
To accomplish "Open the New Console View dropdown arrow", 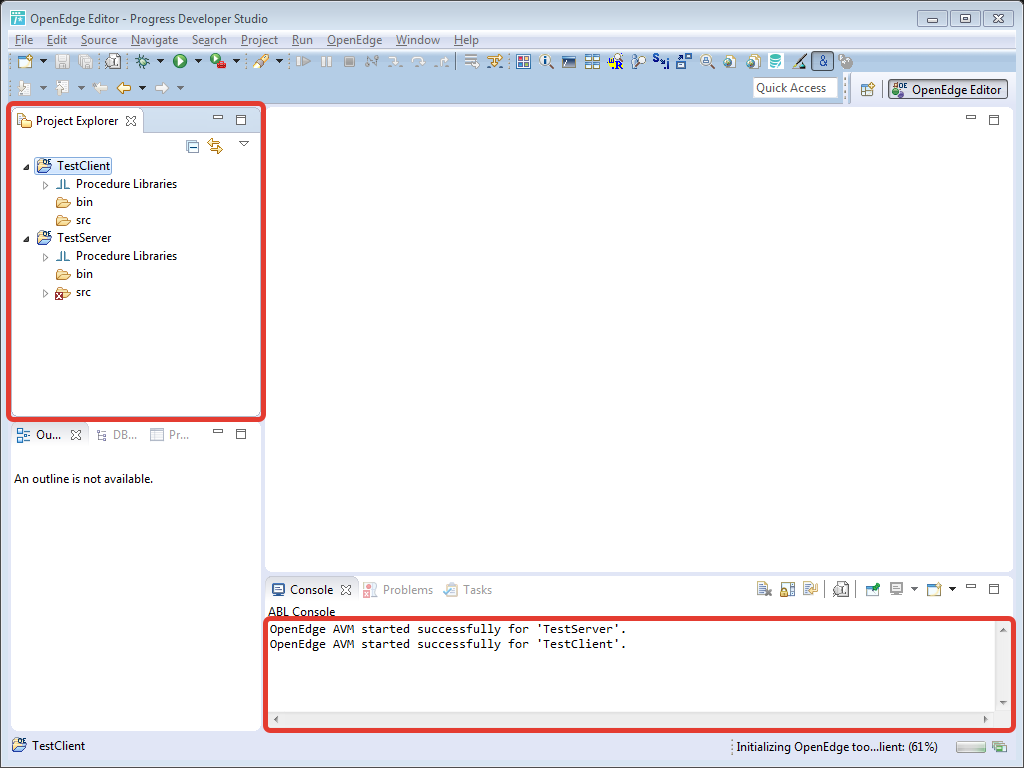I will tap(952, 589).
